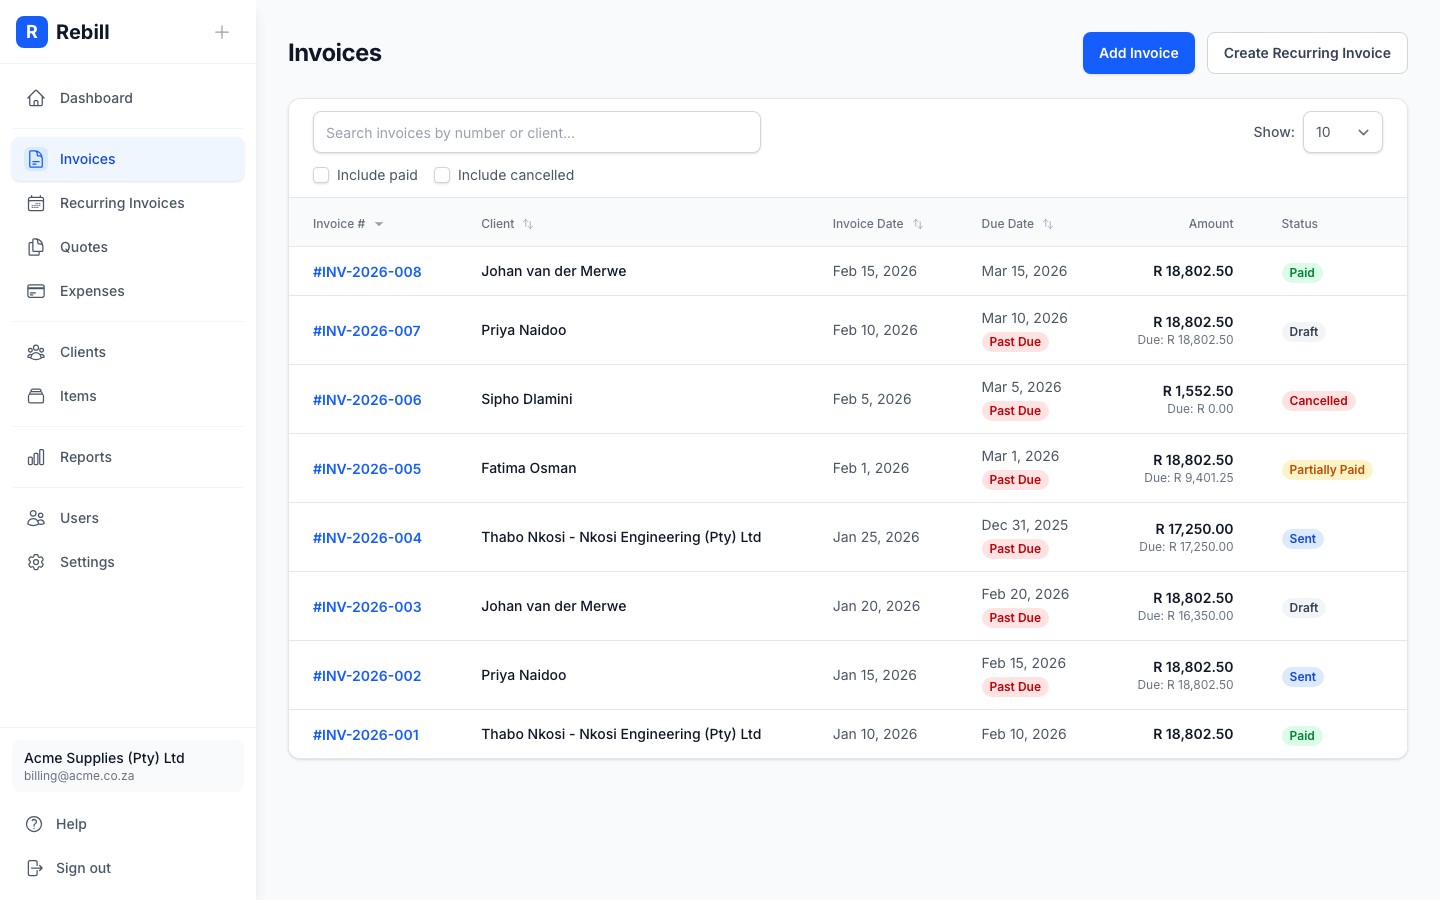The image size is (1440, 900).
Task: Open invoice #INV-2026-005 link
Action: [x=367, y=468]
